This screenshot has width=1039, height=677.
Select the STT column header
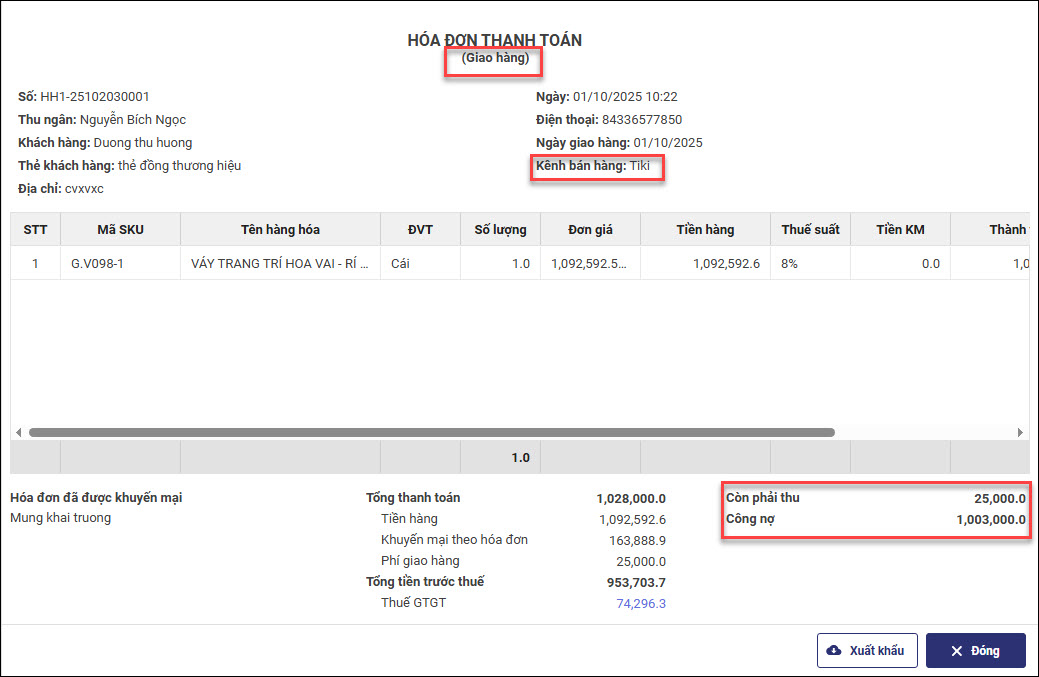(x=35, y=229)
